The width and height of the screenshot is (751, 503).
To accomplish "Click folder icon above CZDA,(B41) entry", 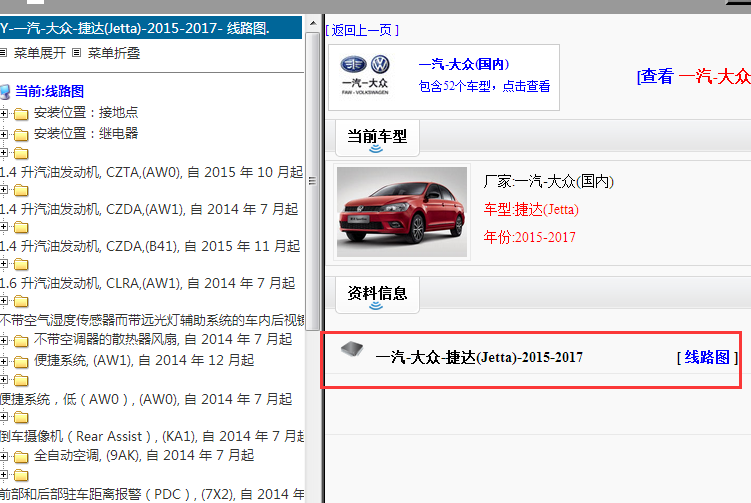I will [x=21, y=227].
